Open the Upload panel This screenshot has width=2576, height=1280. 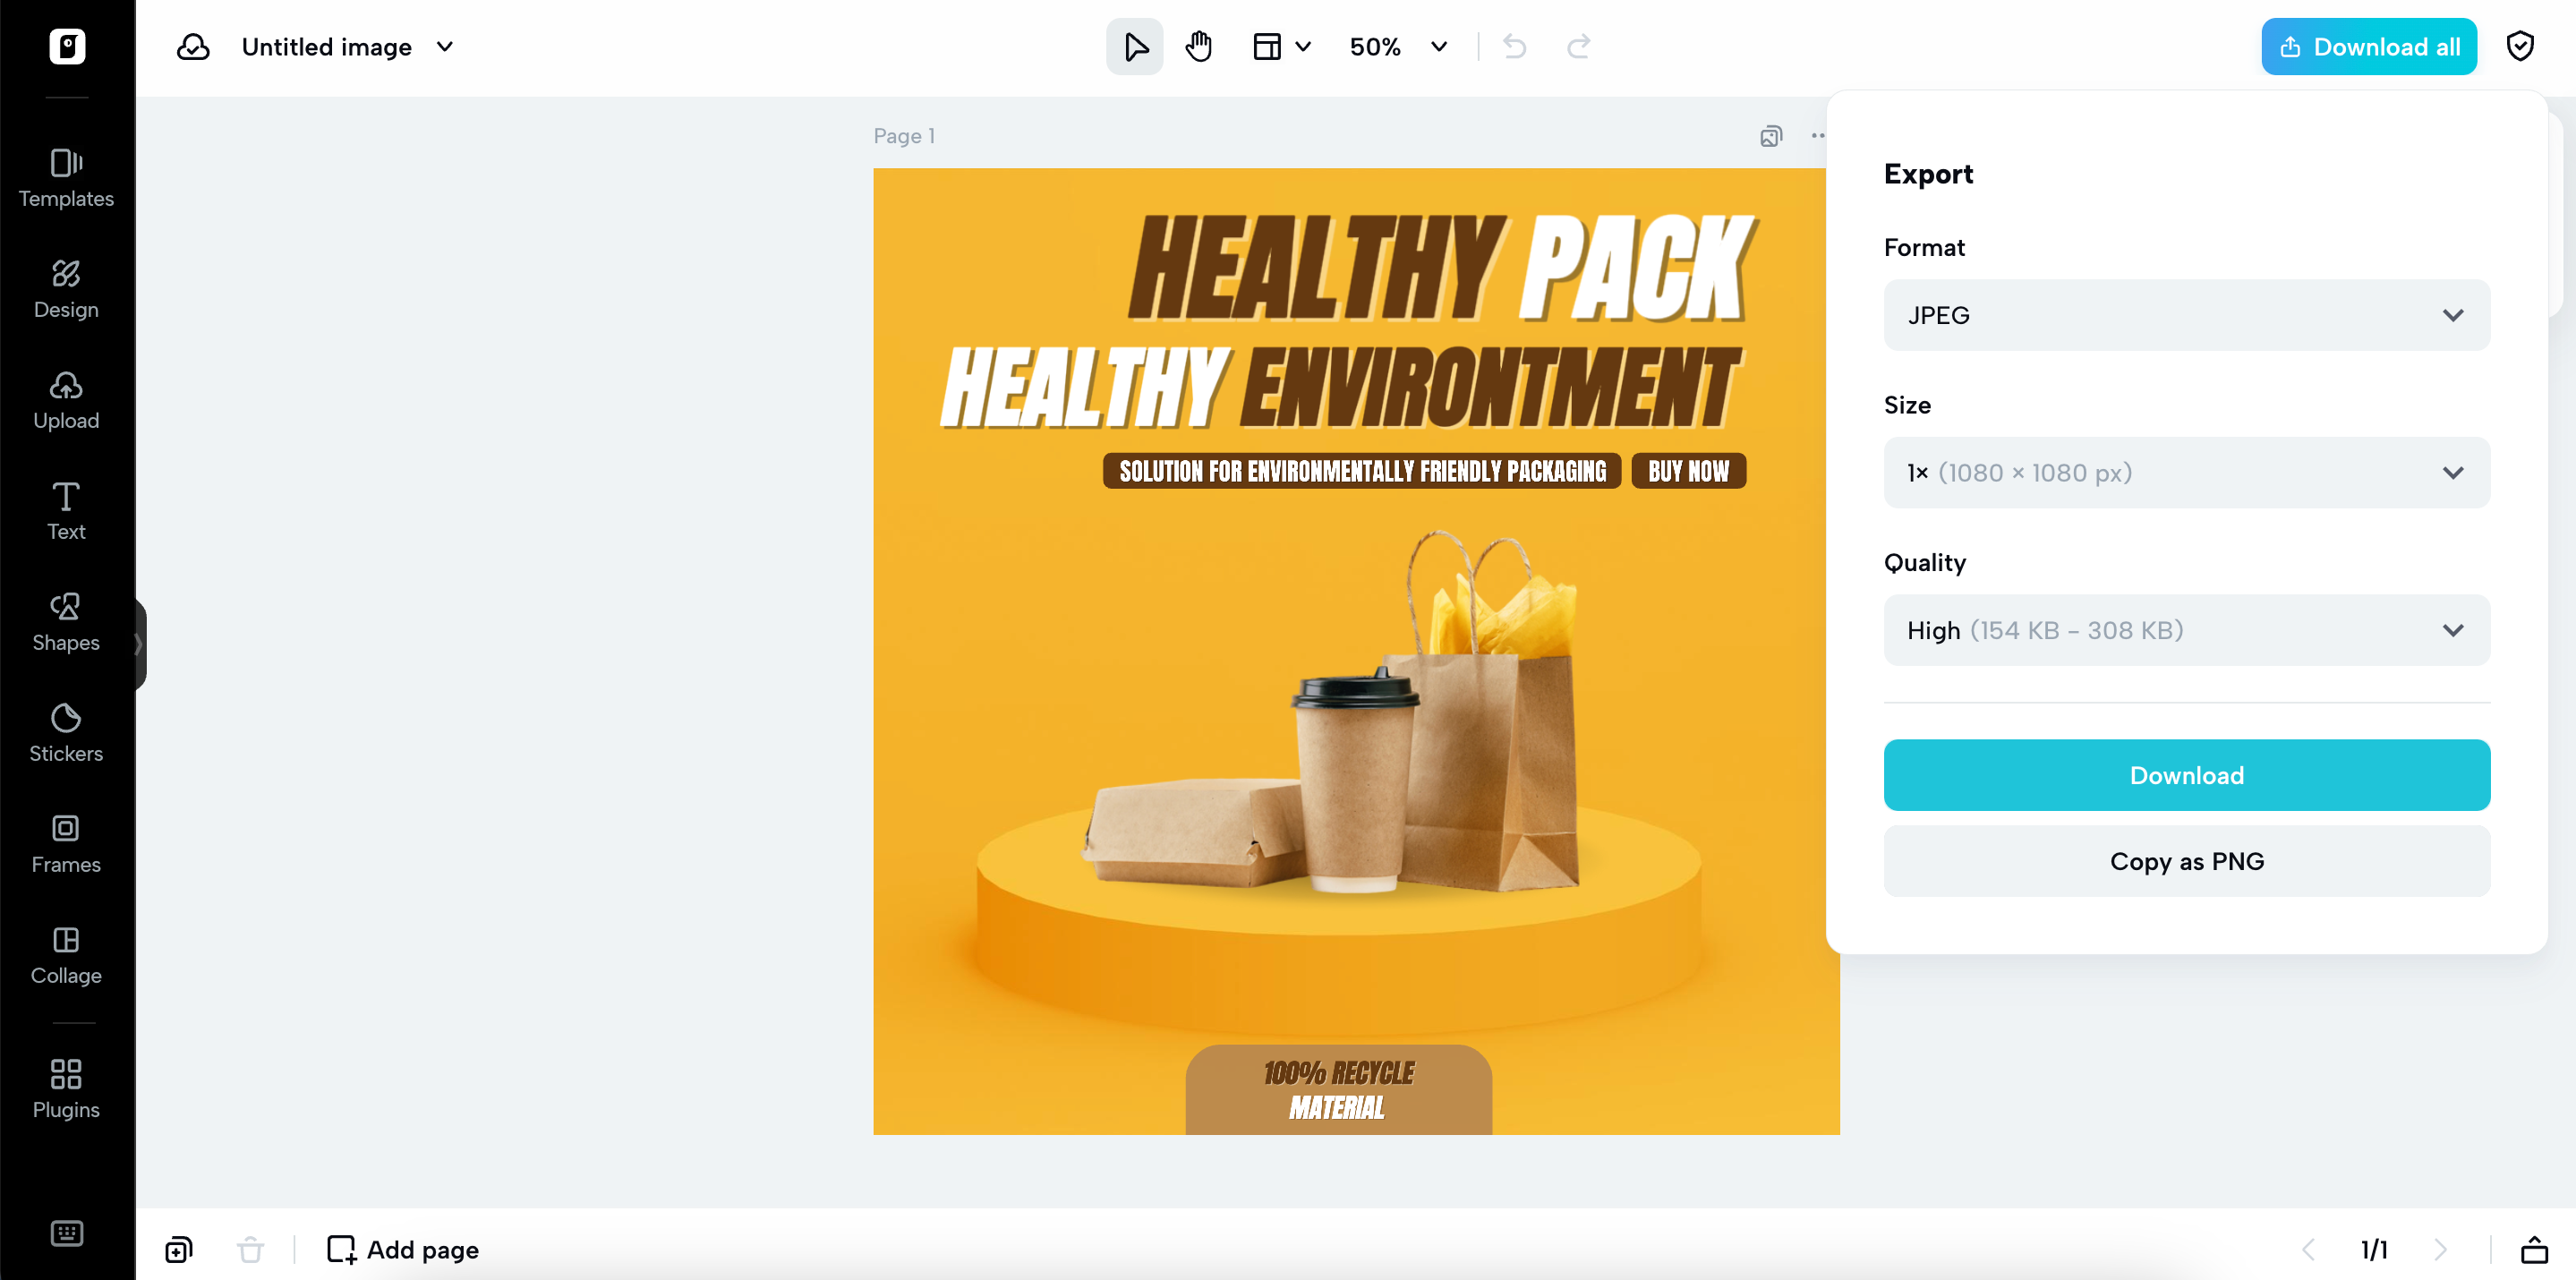(x=66, y=398)
